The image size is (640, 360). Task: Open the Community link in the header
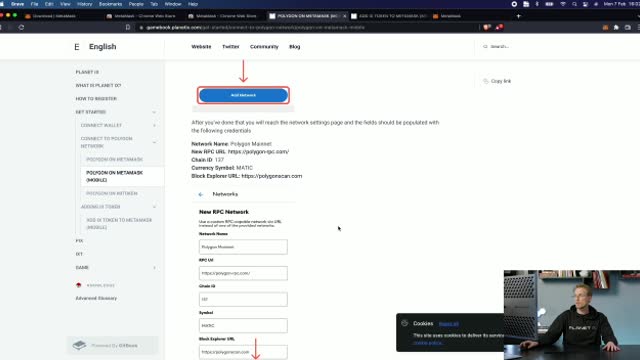click(x=264, y=47)
